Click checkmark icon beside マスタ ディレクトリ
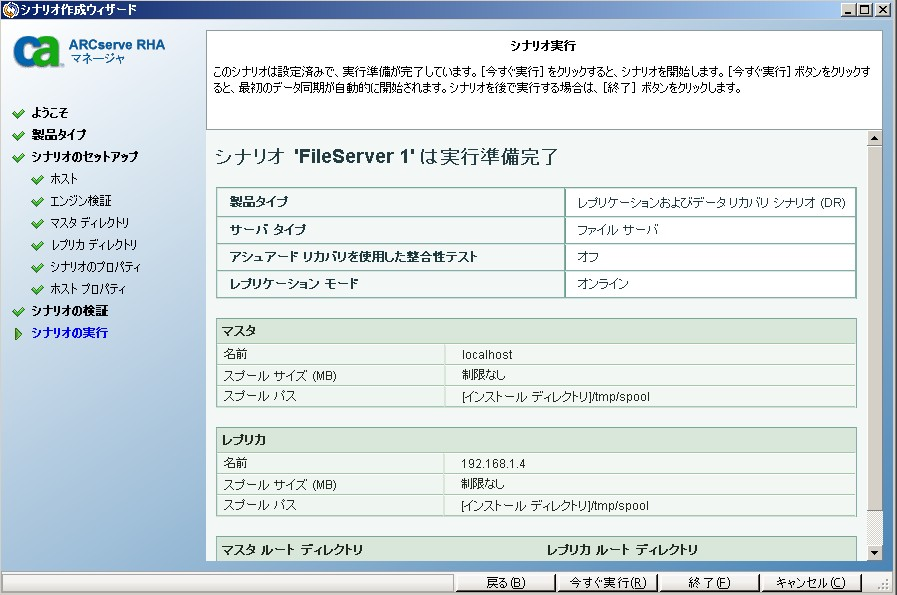The height and width of the screenshot is (595, 897). tap(38, 223)
